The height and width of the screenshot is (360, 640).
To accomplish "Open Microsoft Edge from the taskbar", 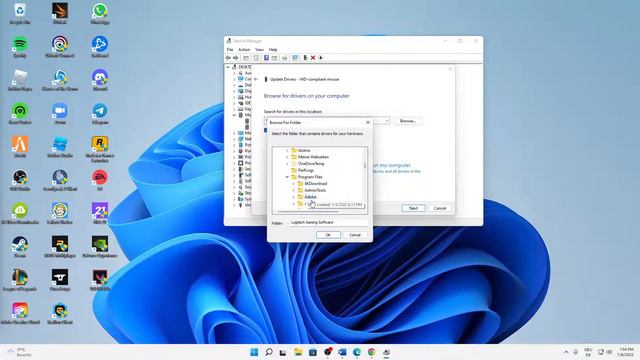I will pos(357,352).
